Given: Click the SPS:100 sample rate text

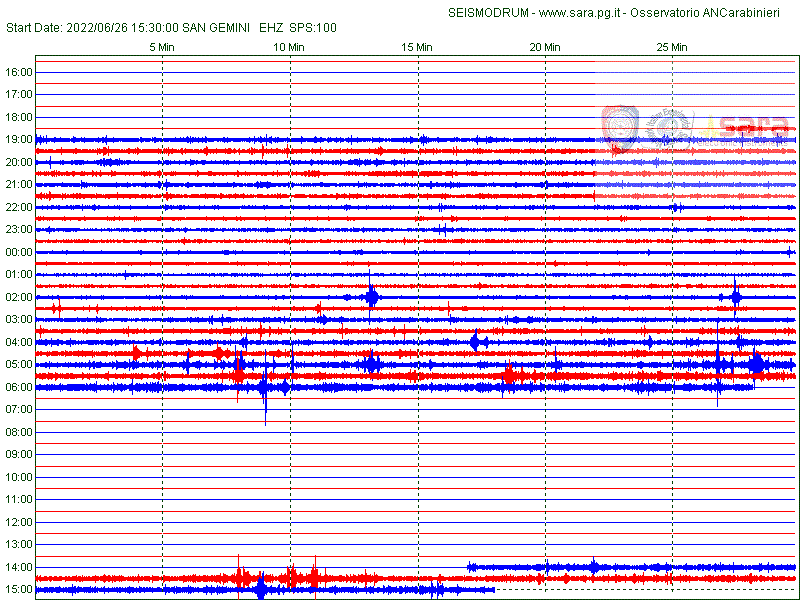Looking at the screenshot, I should pyautogui.click(x=313, y=28).
